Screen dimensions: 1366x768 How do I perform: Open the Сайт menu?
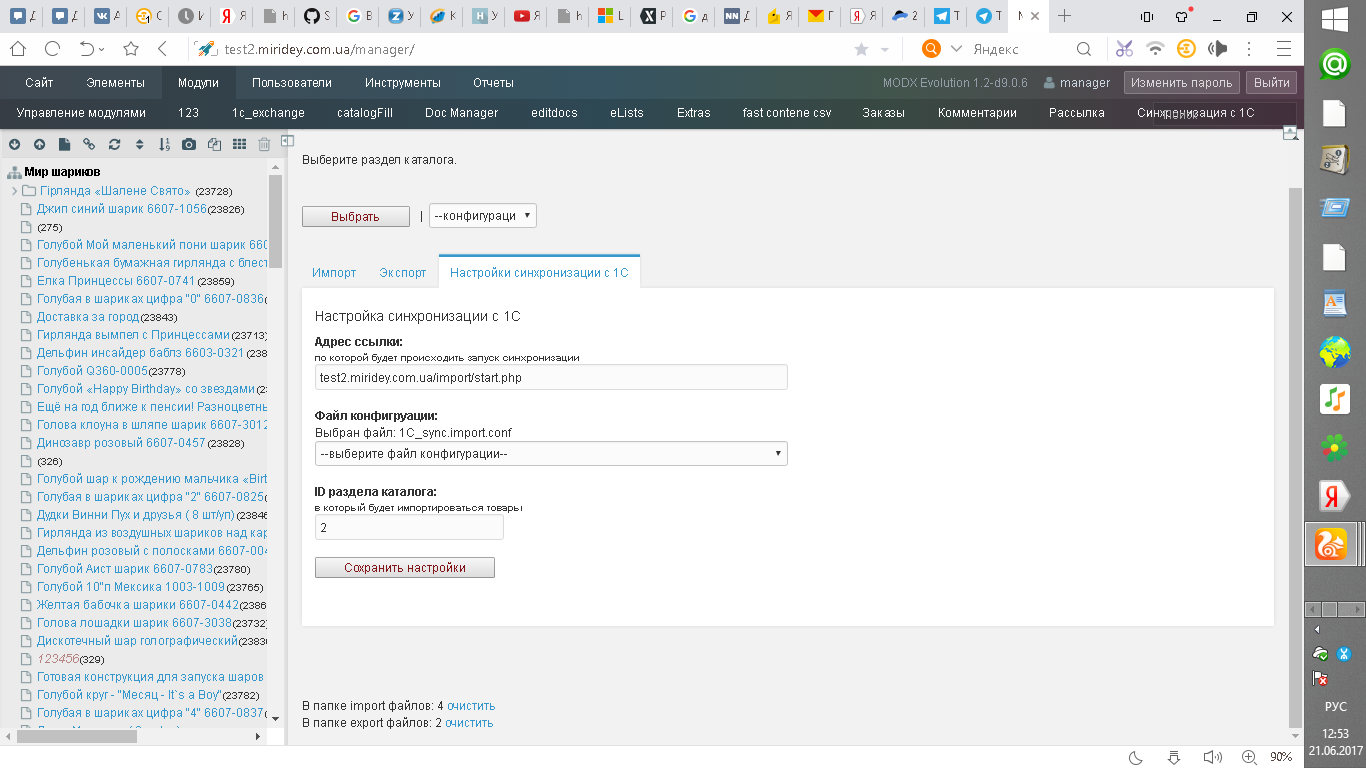[x=39, y=83]
